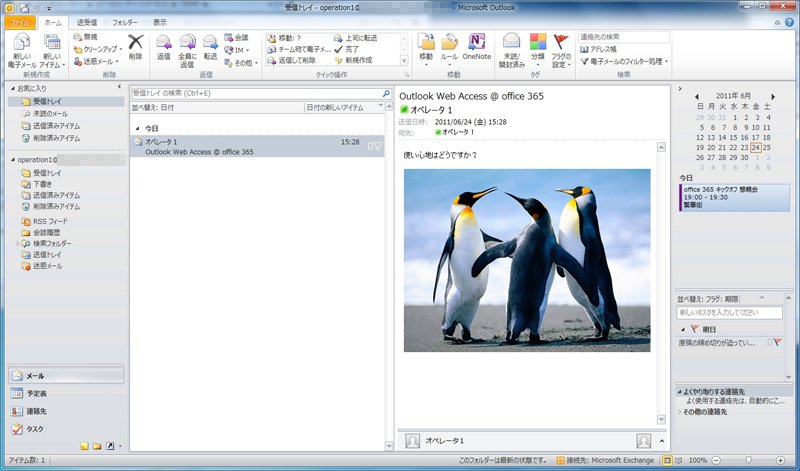Open the 新しいアイテム menu button

tap(52, 51)
